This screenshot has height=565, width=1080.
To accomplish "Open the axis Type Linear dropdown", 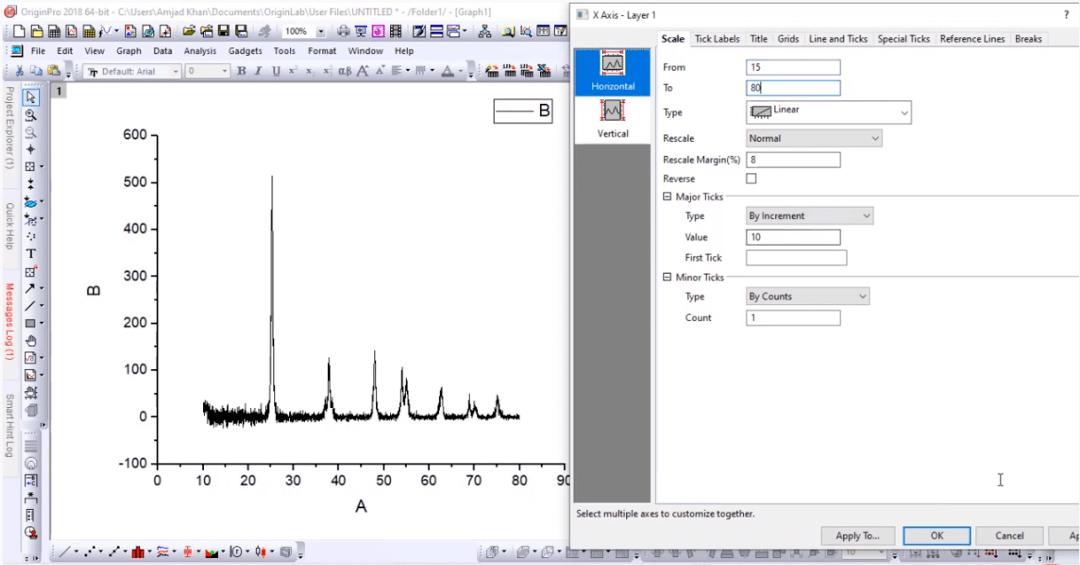I will pyautogui.click(x=829, y=113).
